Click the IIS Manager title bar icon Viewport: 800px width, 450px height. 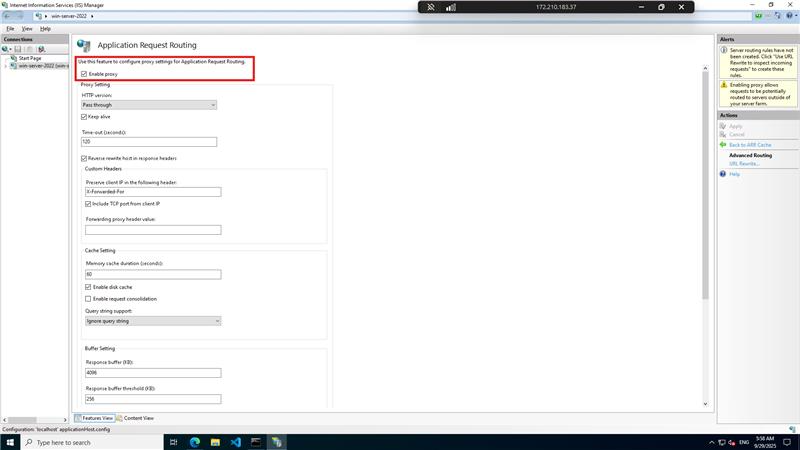(5, 5)
